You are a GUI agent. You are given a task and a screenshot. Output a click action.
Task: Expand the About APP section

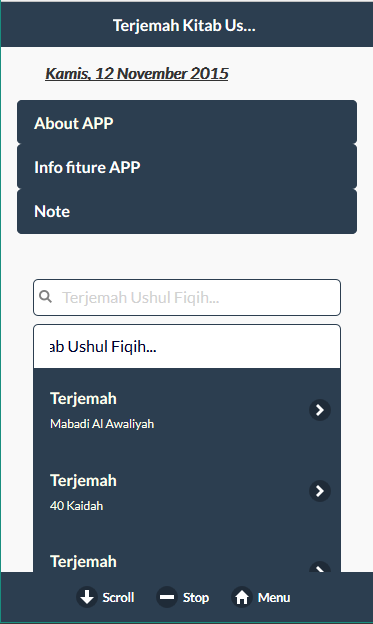click(187, 122)
